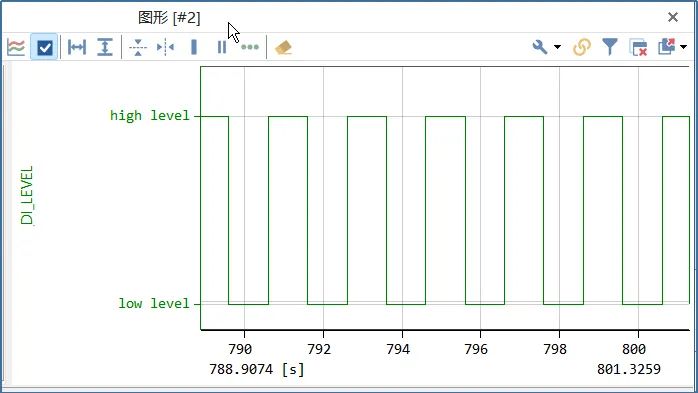Image resolution: width=698 pixels, height=393 pixels.
Task: Enable the dual cursor bars tool
Action: (222, 47)
